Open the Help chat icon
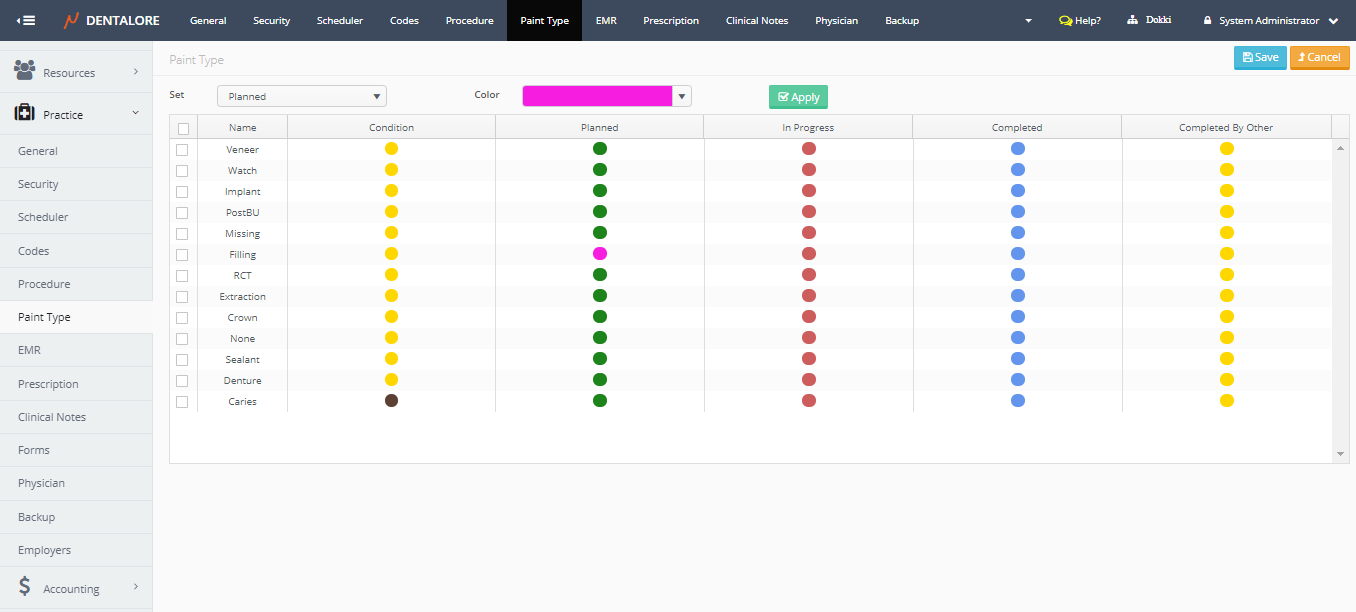 pos(1066,20)
